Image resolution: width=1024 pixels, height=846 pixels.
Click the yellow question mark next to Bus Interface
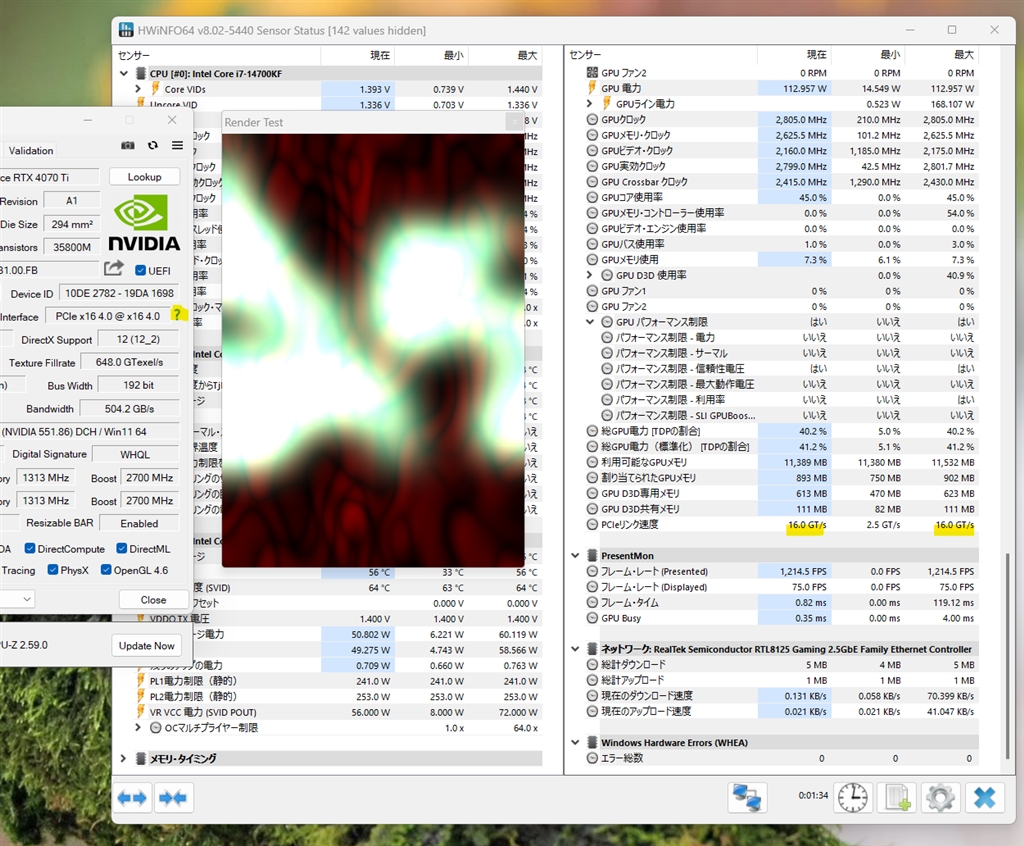[177, 315]
